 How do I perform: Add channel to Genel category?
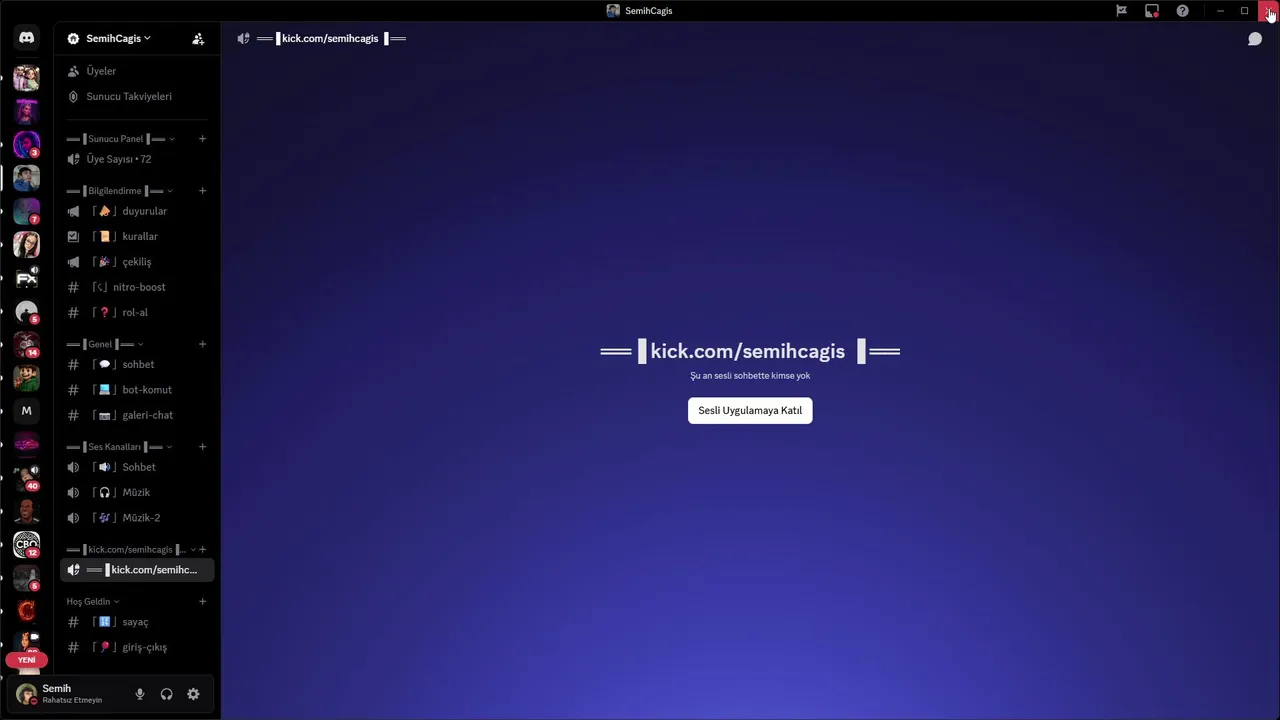coord(202,344)
